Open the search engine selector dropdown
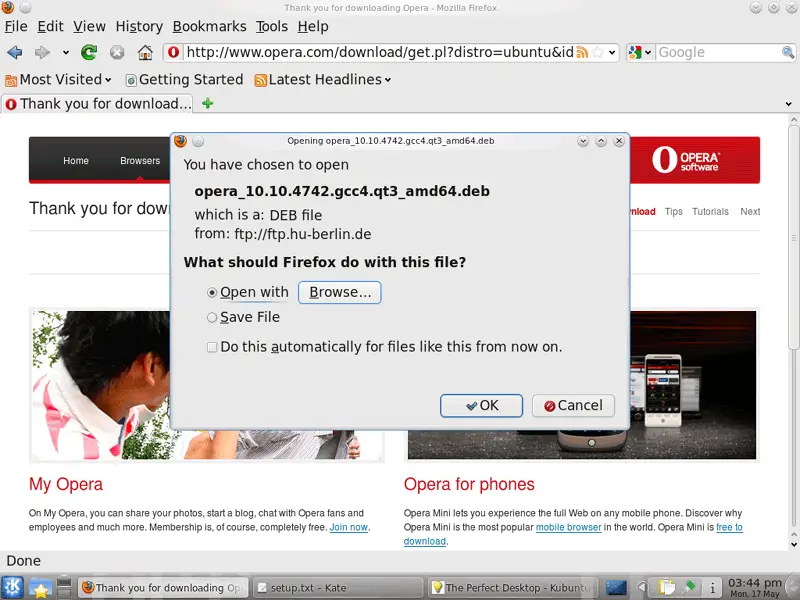The height and width of the screenshot is (600, 800). (x=640, y=52)
